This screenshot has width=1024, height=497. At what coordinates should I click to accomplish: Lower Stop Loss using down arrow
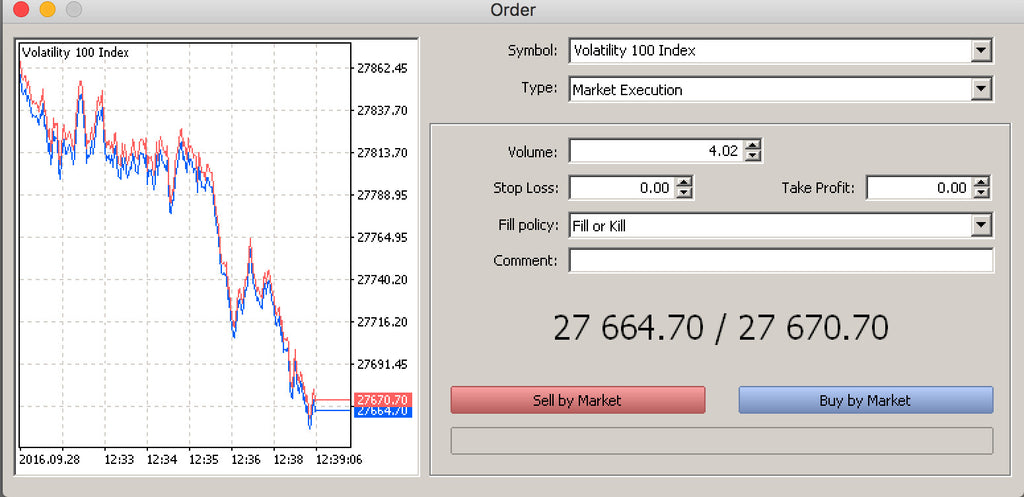(x=684, y=193)
